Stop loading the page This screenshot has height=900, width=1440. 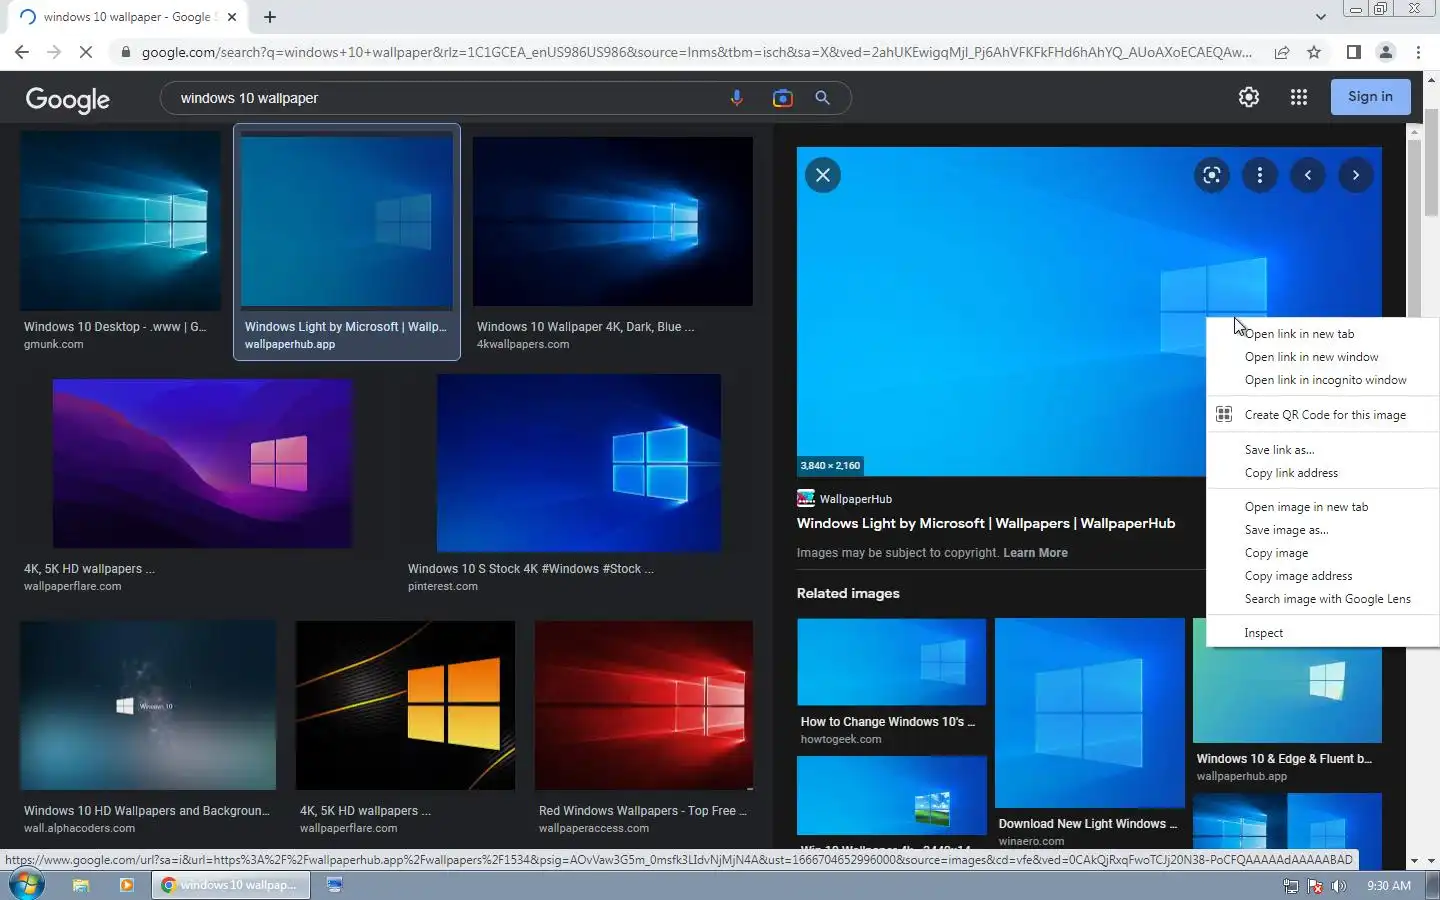coord(86,52)
